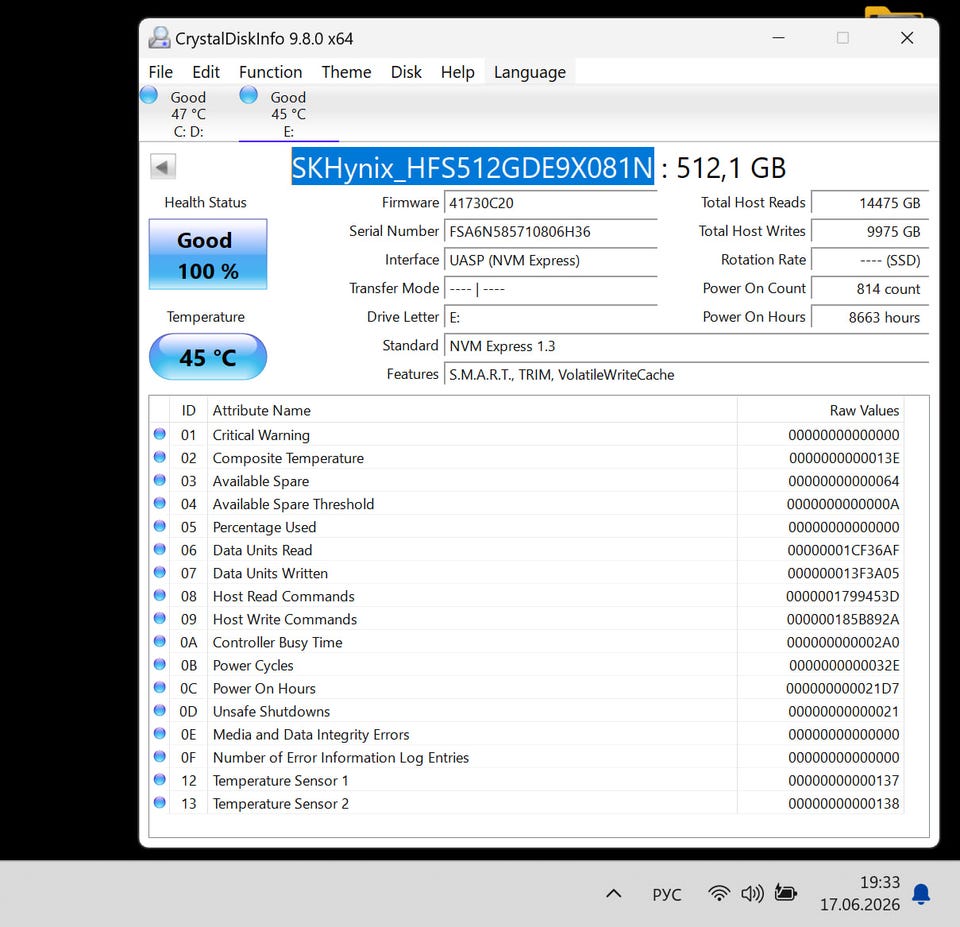Click Rotation Rate value ---- (SSD)
The width and height of the screenshot is (960, 927).
[x=870, y=260]
